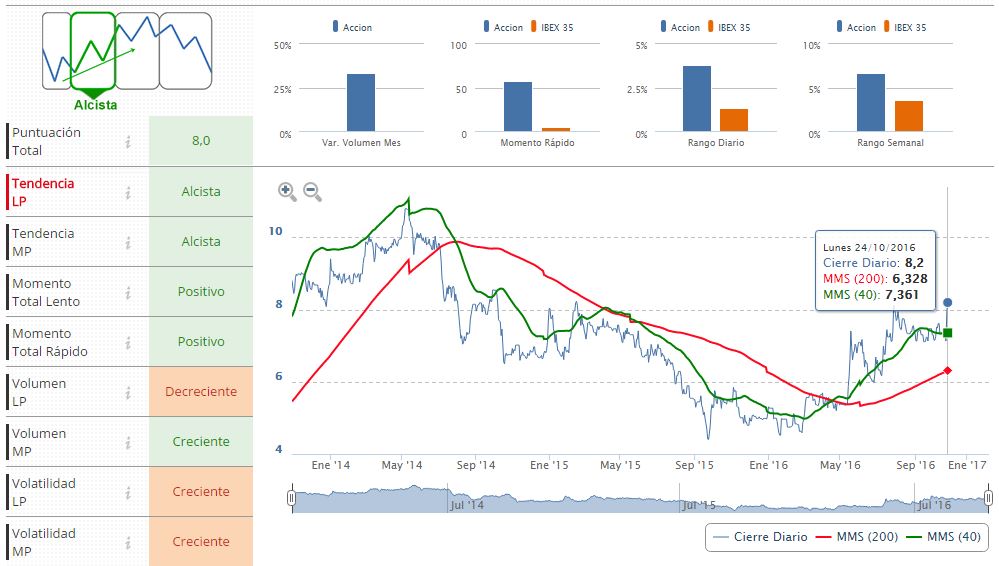Click info icon beside Tendencia LP
This screenshot has height=566, width=999.
tap(128, 192)
